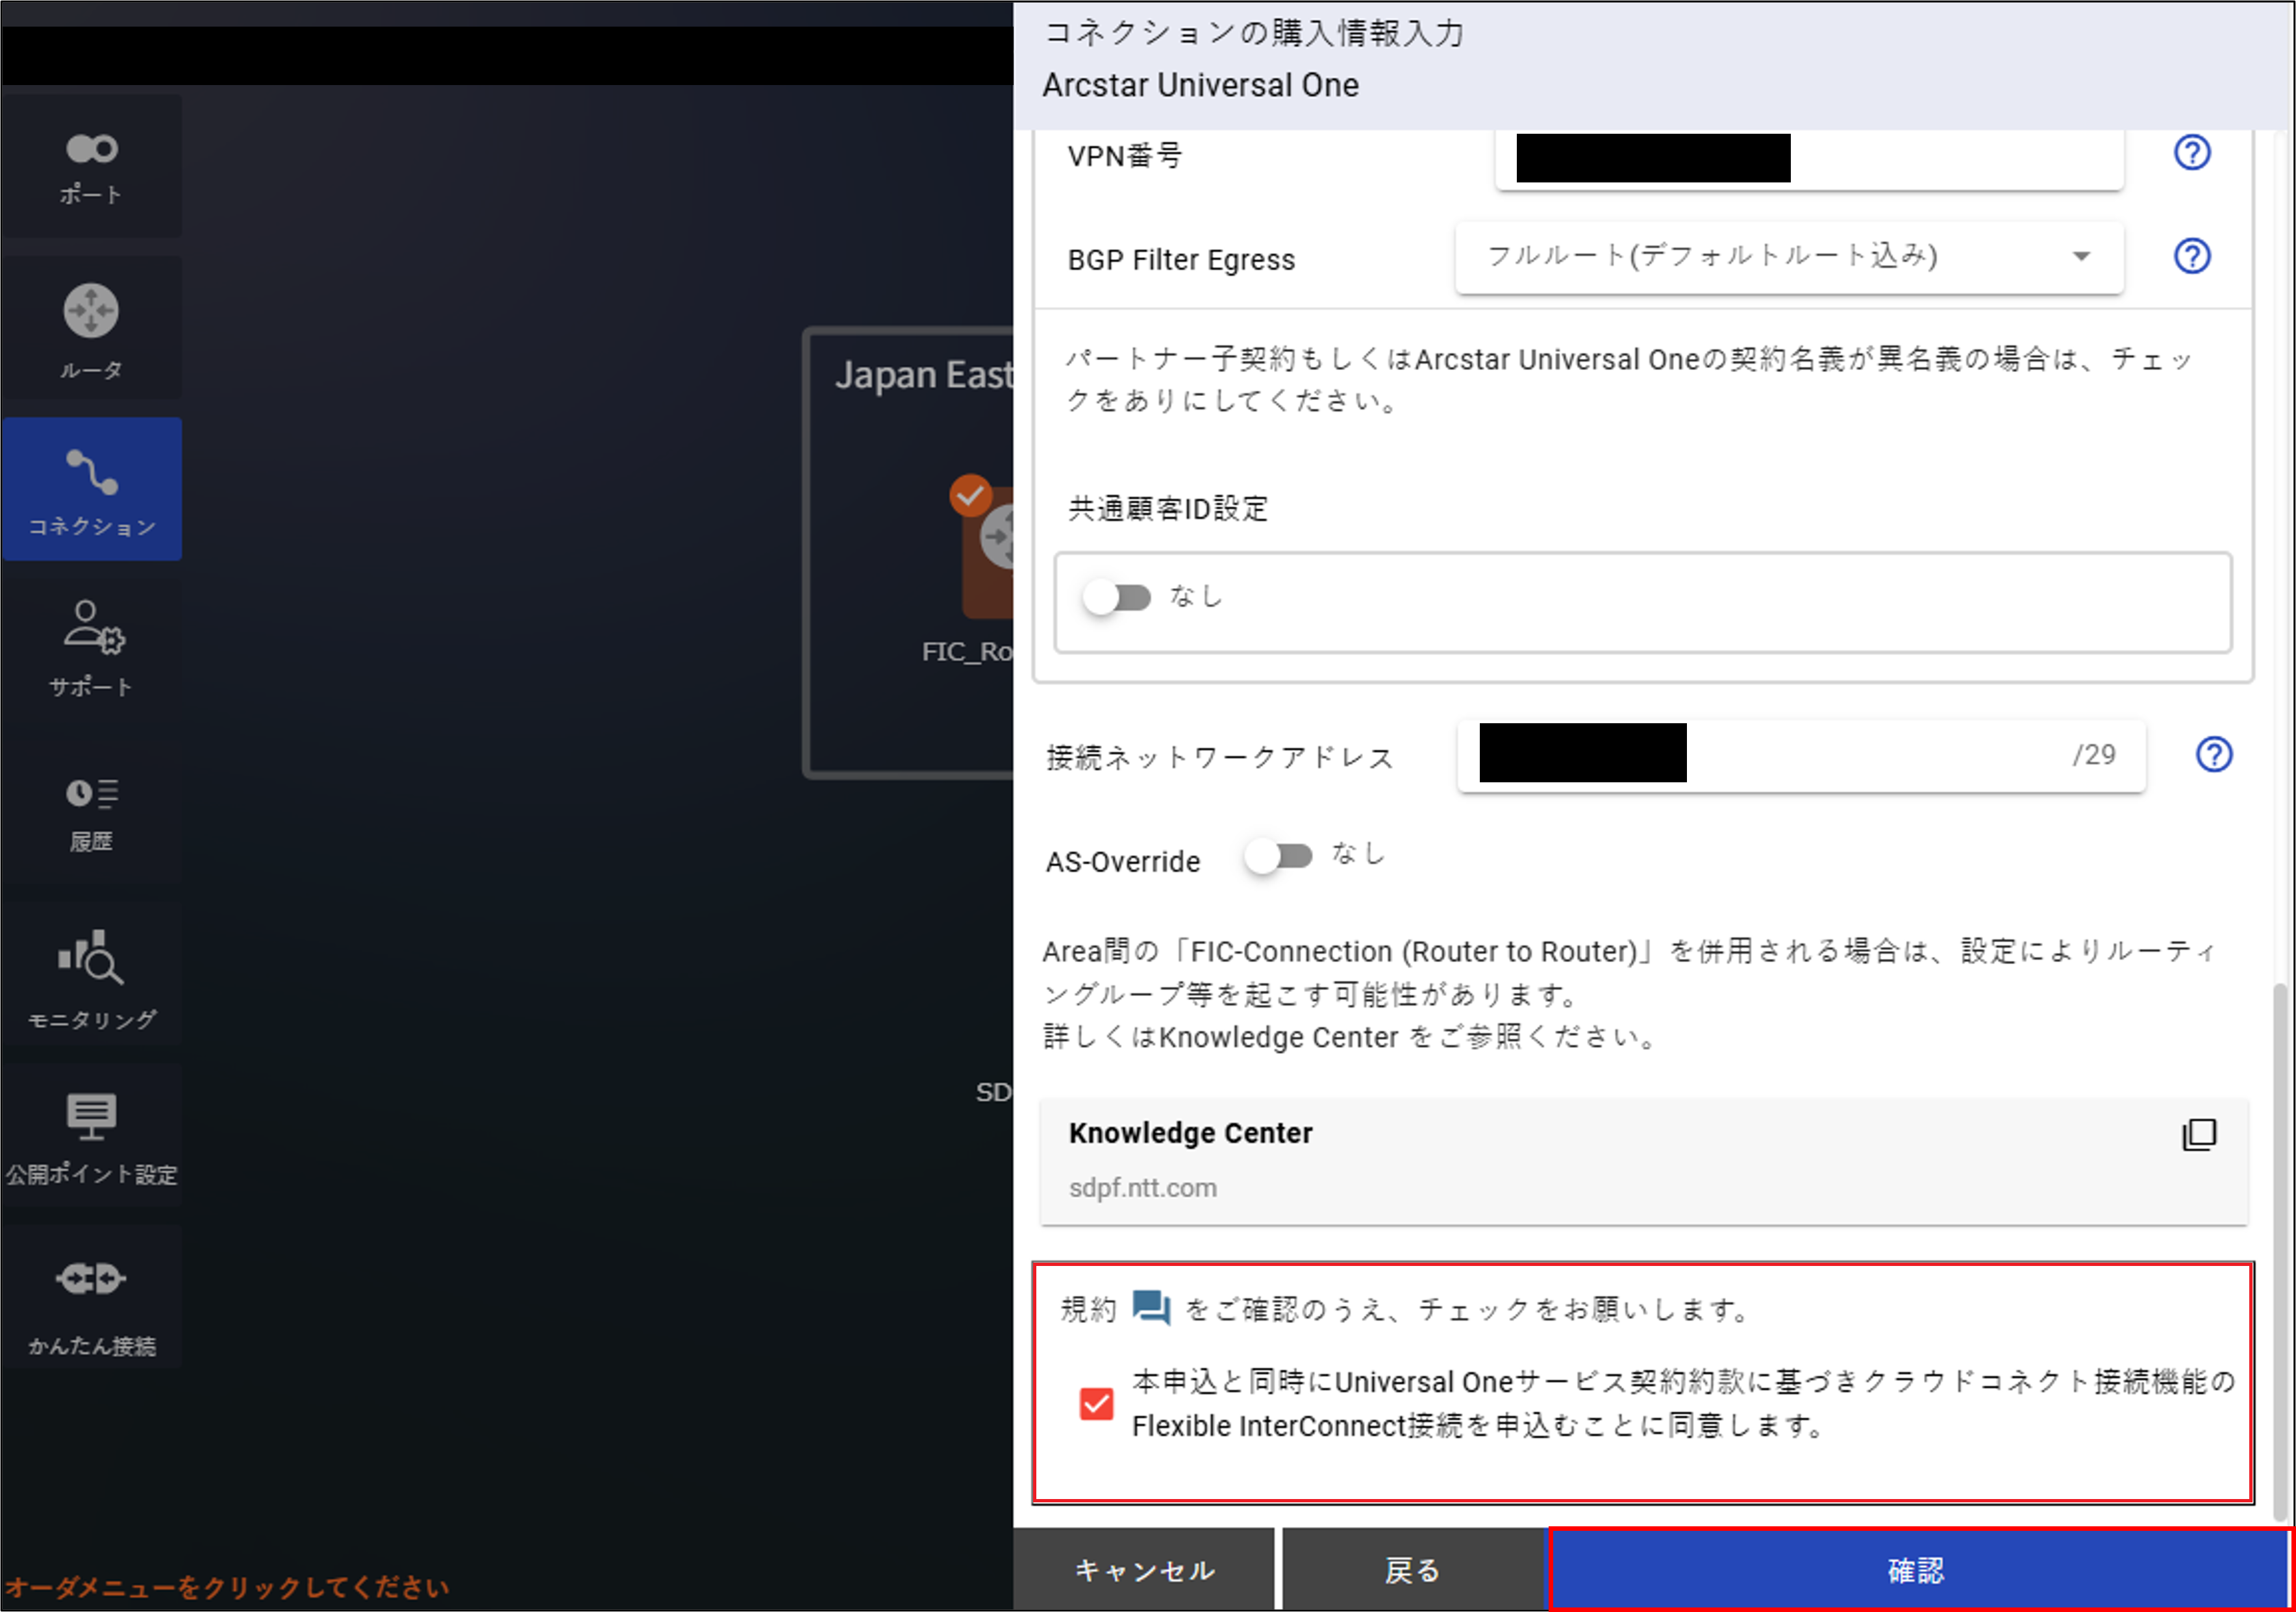Open Knowledge Center in new window icon

pos(2199,1135)
